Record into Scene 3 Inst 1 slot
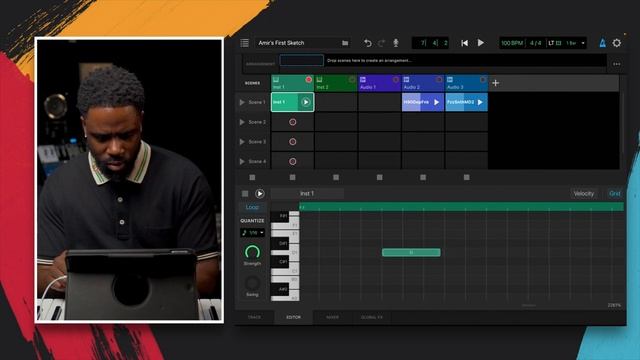The height and width of the screenshot is (360, 640). pos(292,142)
